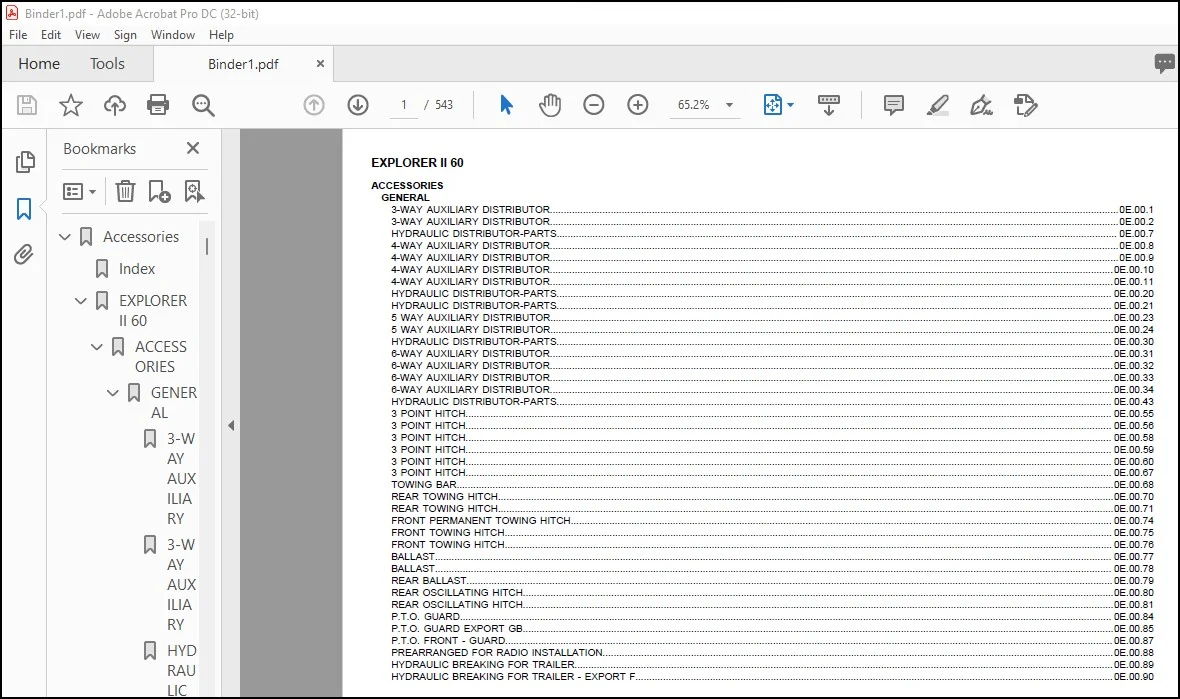Select the Highlight text tool
Image resolution: width=1180 pixels, height=699 pixels.
[938, 105]
